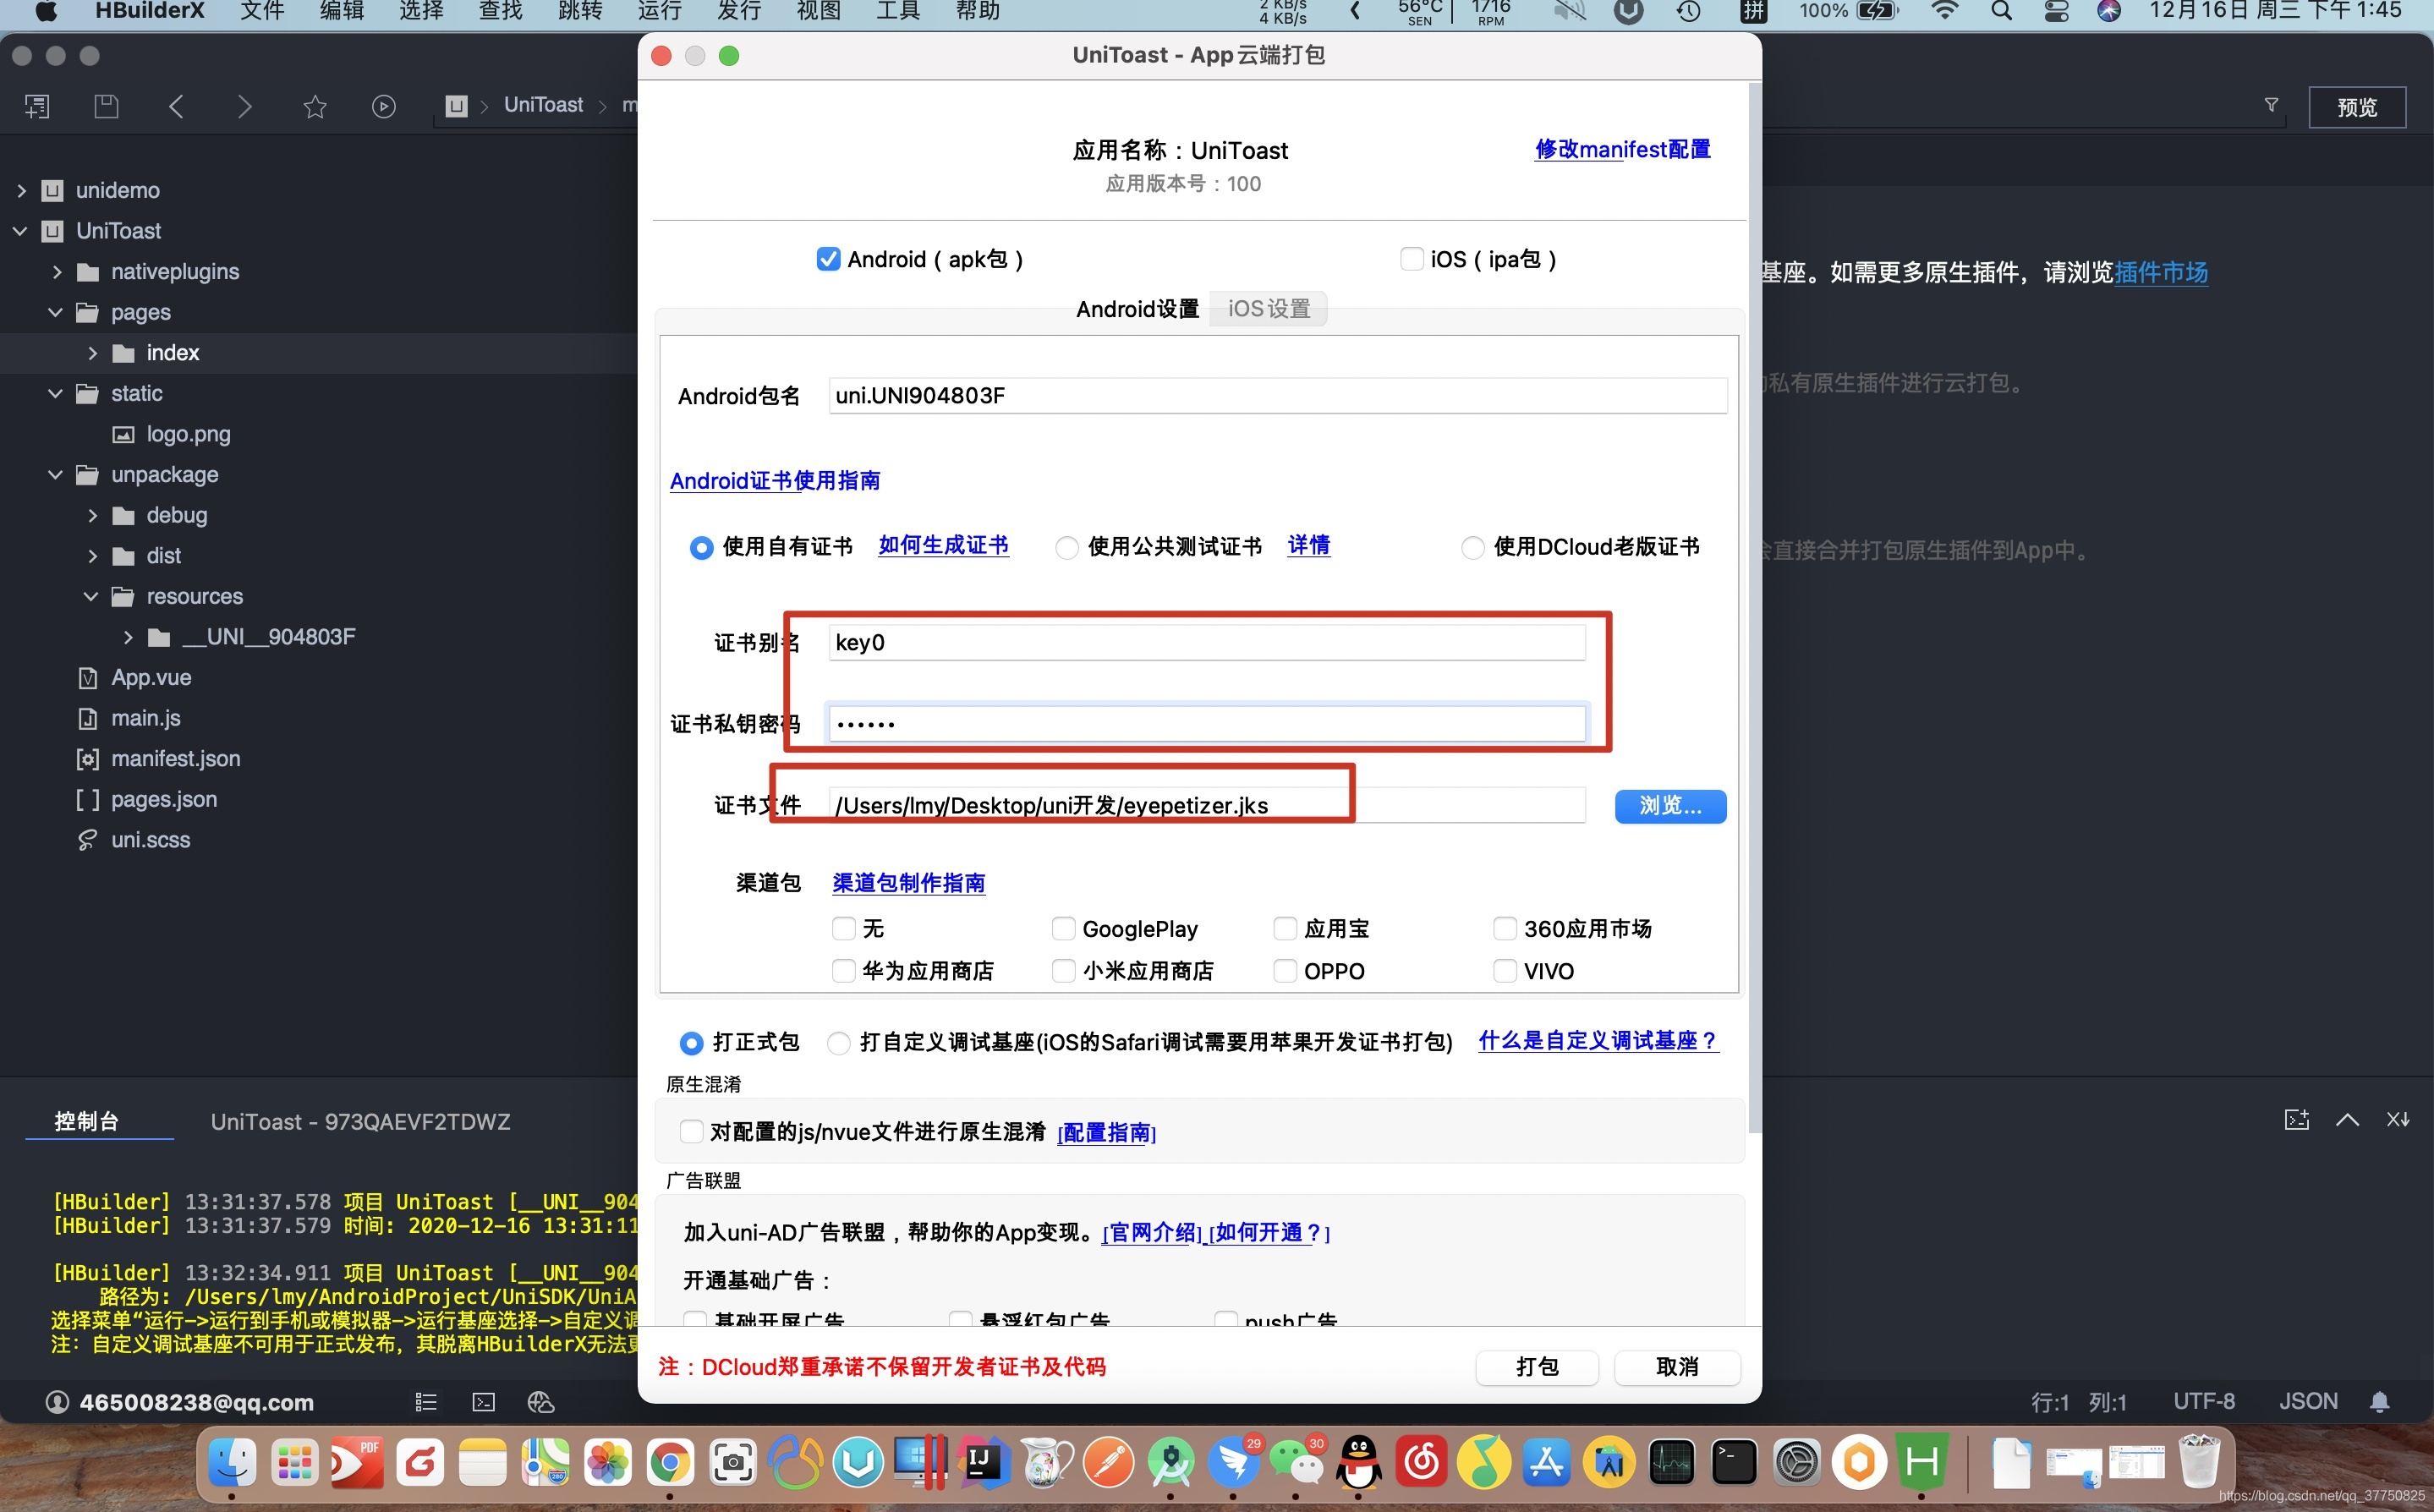
Task: Open the Android证书使用指南 link
Action: (775, 481)
